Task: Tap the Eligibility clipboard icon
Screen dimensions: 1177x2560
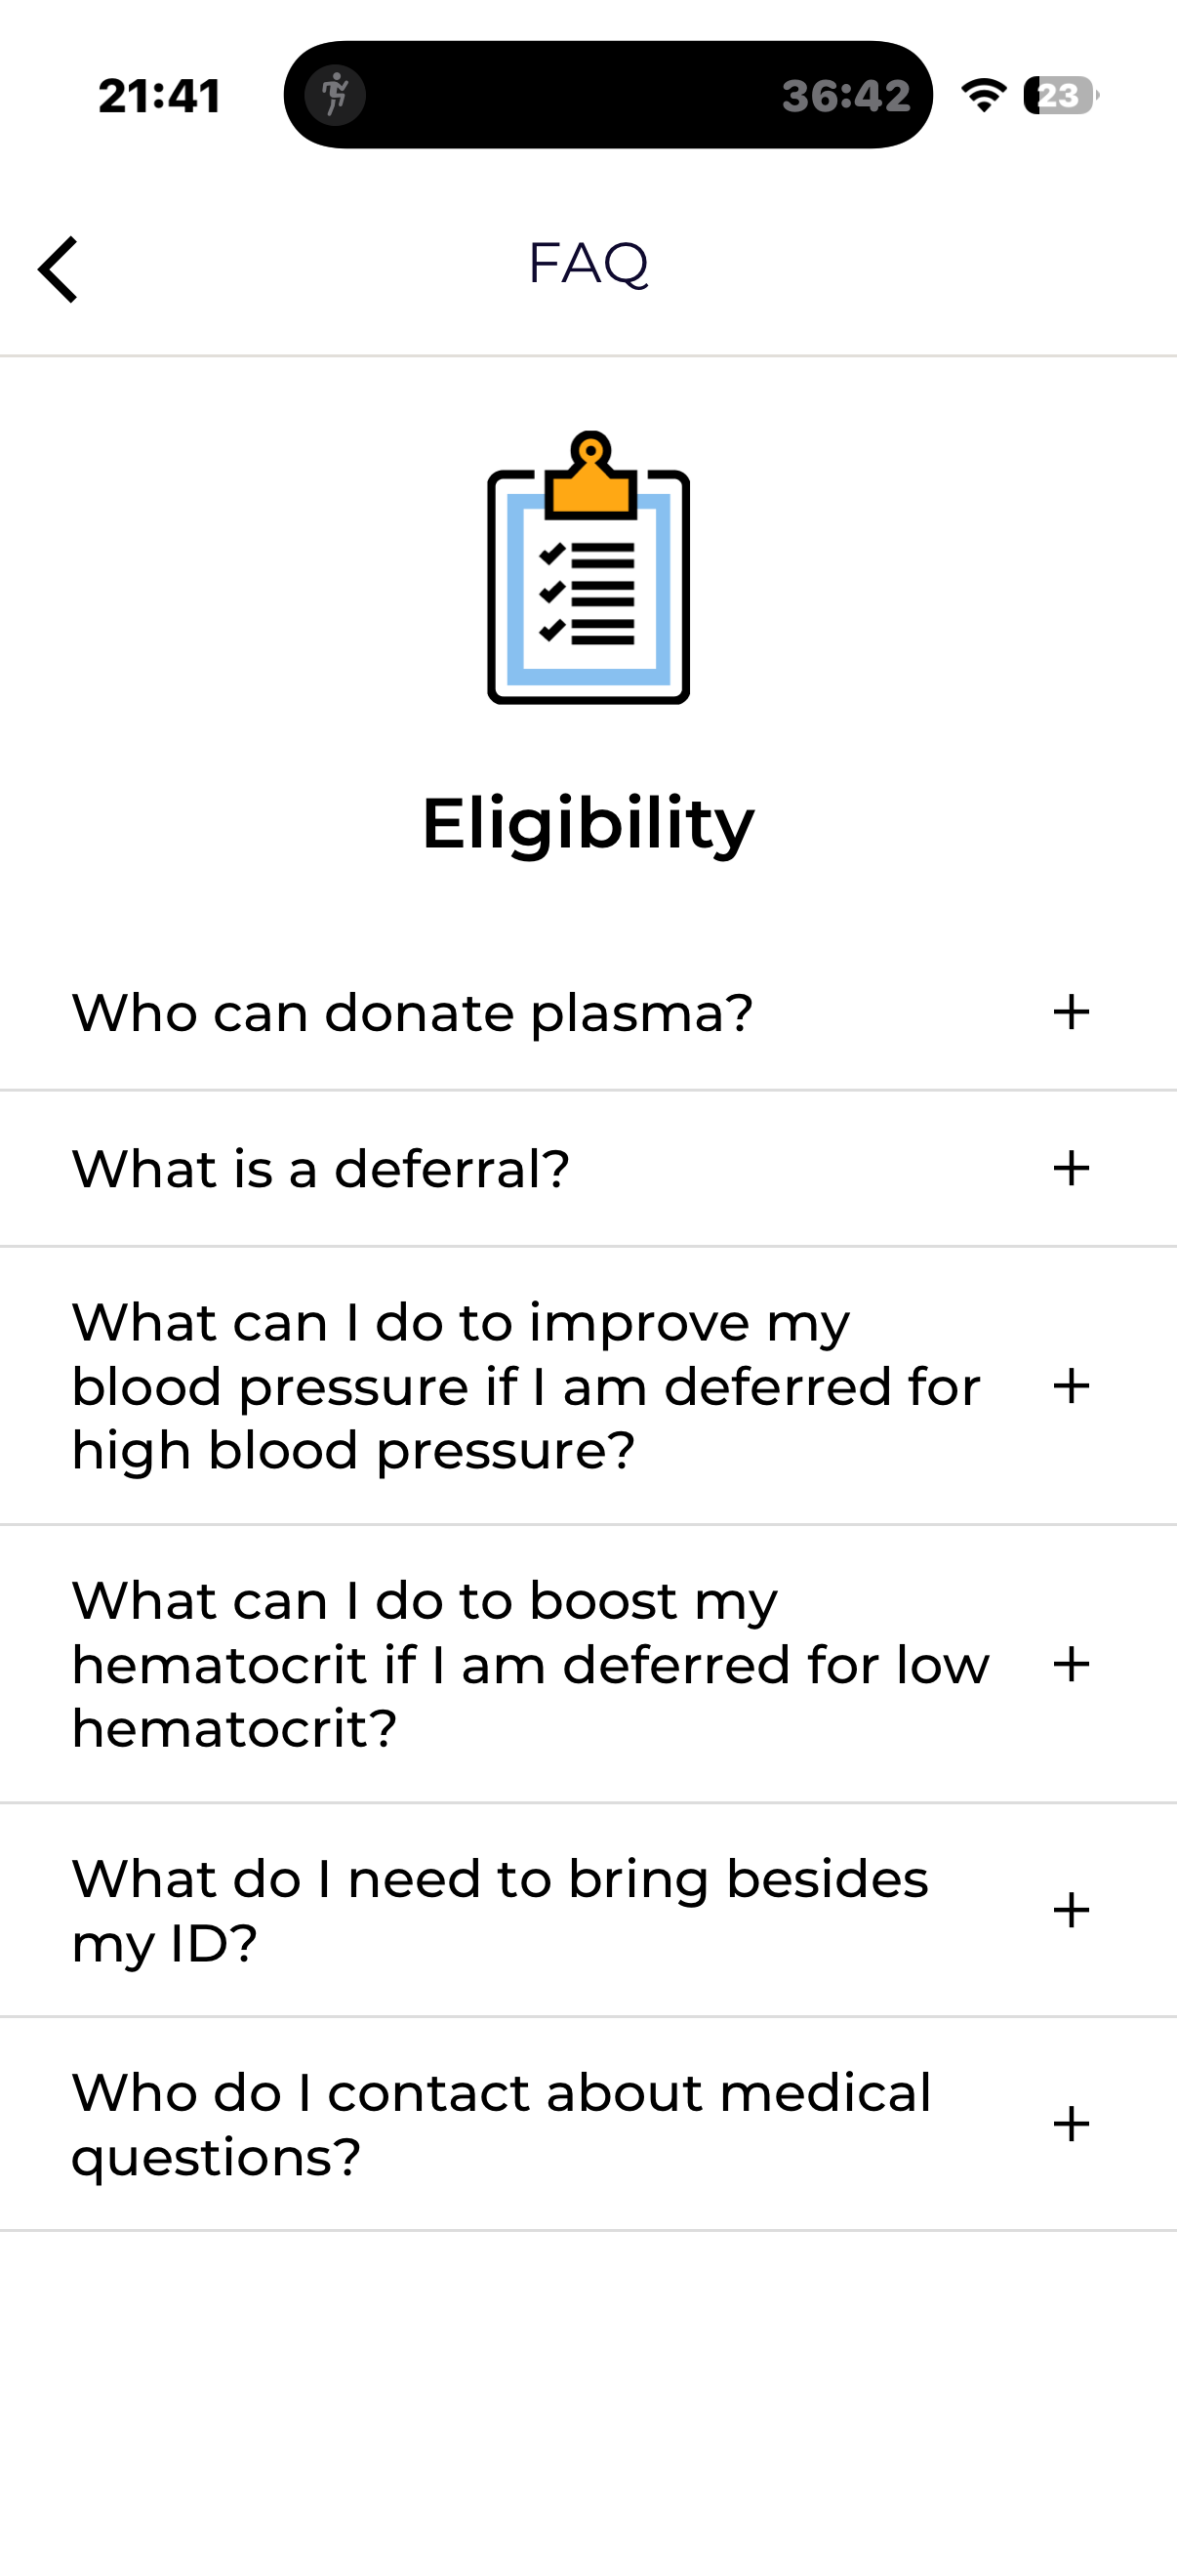Action: (x=588, y=567)
